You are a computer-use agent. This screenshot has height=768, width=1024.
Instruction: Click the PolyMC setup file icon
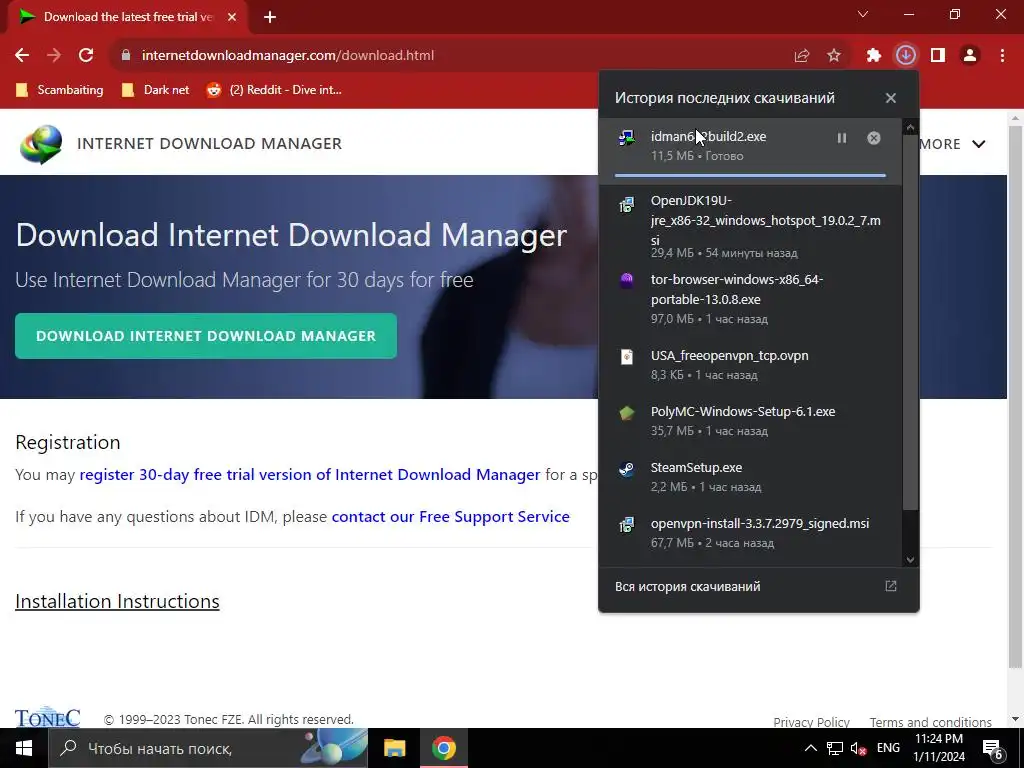pyautogui.click(x=626, y=413)
